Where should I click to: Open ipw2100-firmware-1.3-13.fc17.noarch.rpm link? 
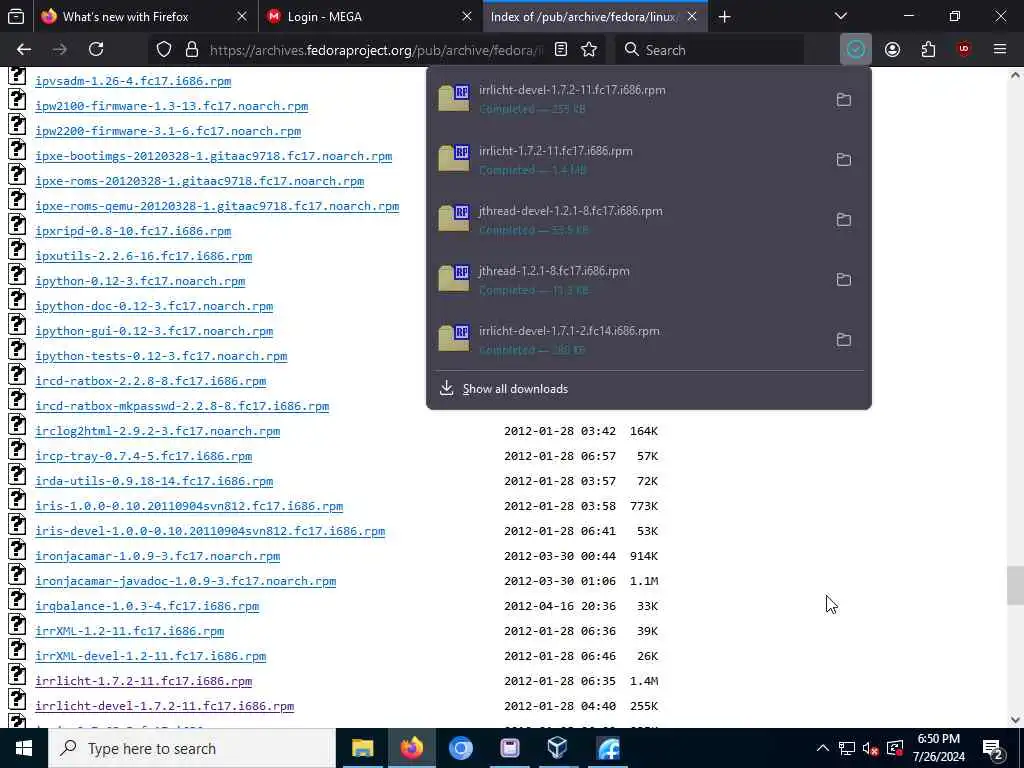tap(172, 106)
